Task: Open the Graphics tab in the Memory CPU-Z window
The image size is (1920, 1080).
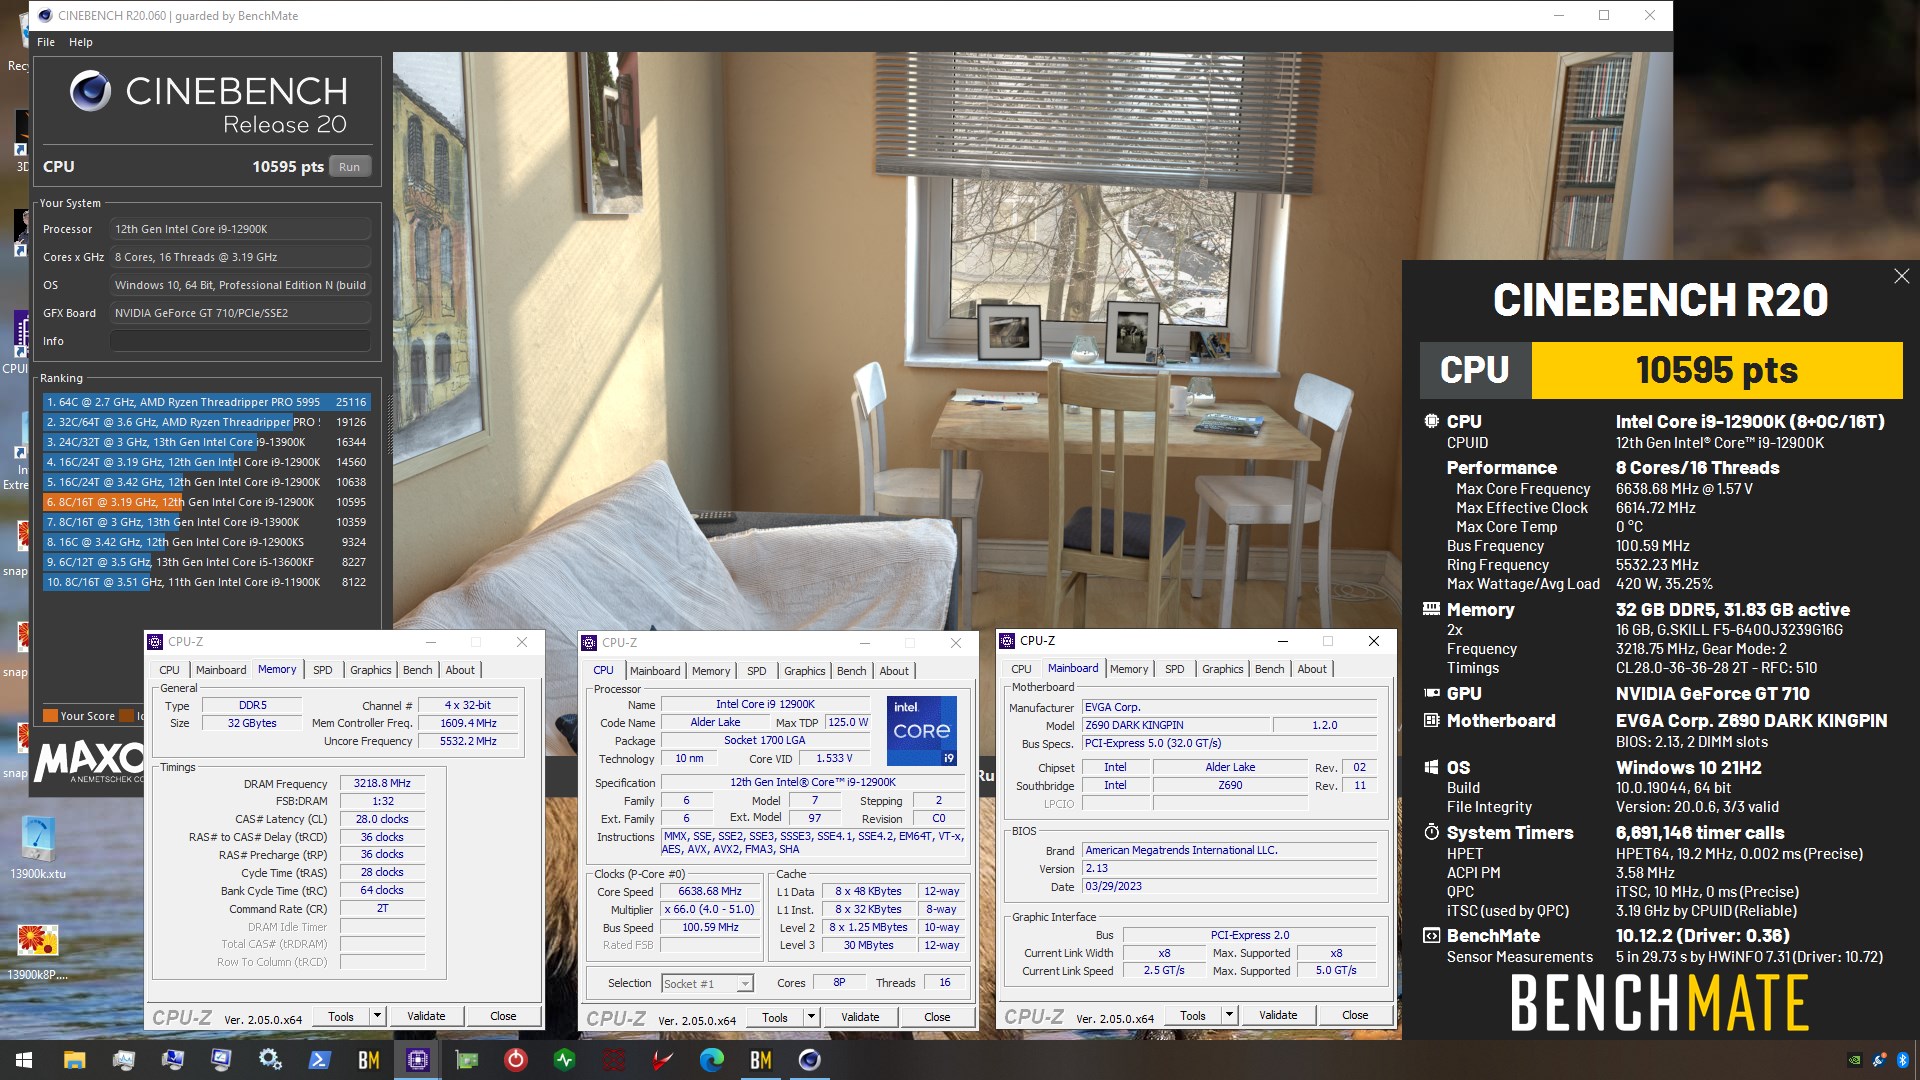Action: (x=370, y=670)
